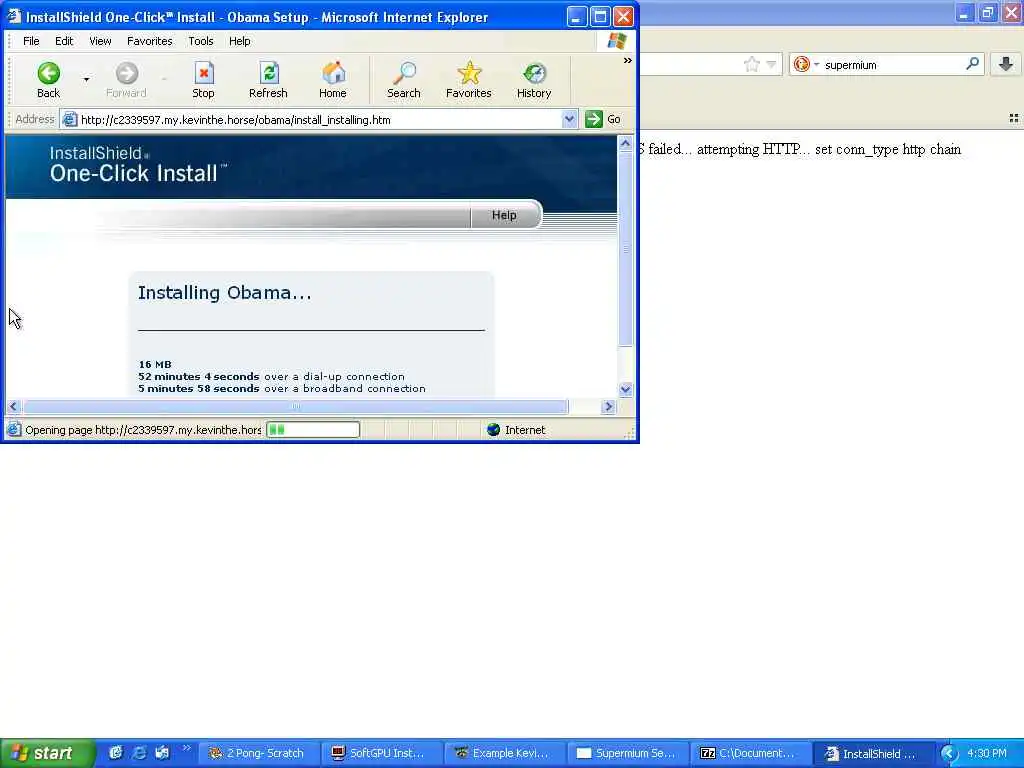Open the Favorites pane

pyautogui.click(x=469, y=80)
